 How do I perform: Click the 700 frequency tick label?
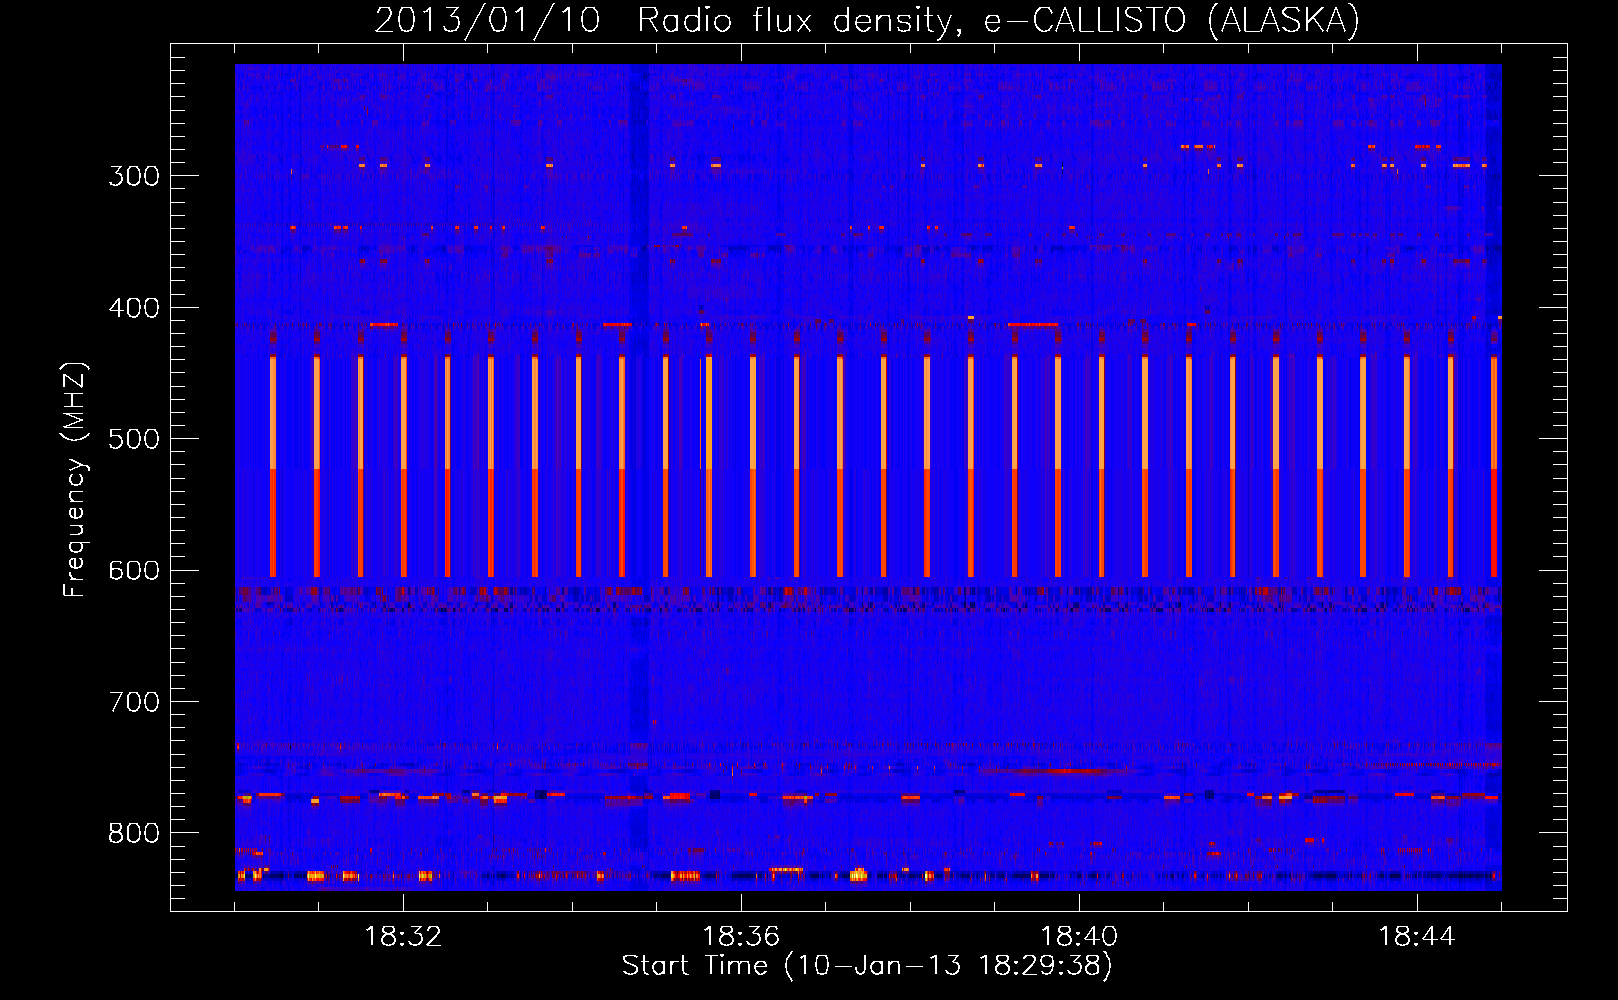point(134,702)
